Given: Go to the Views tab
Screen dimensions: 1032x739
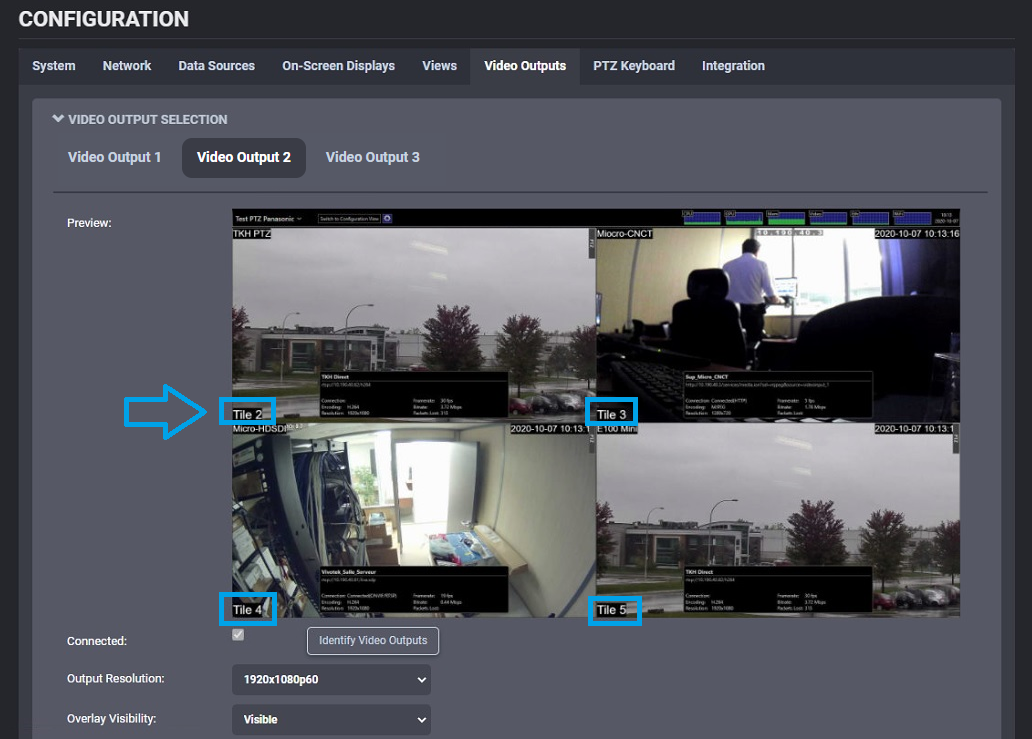Looking at the screenshot, I should point(439,66).
